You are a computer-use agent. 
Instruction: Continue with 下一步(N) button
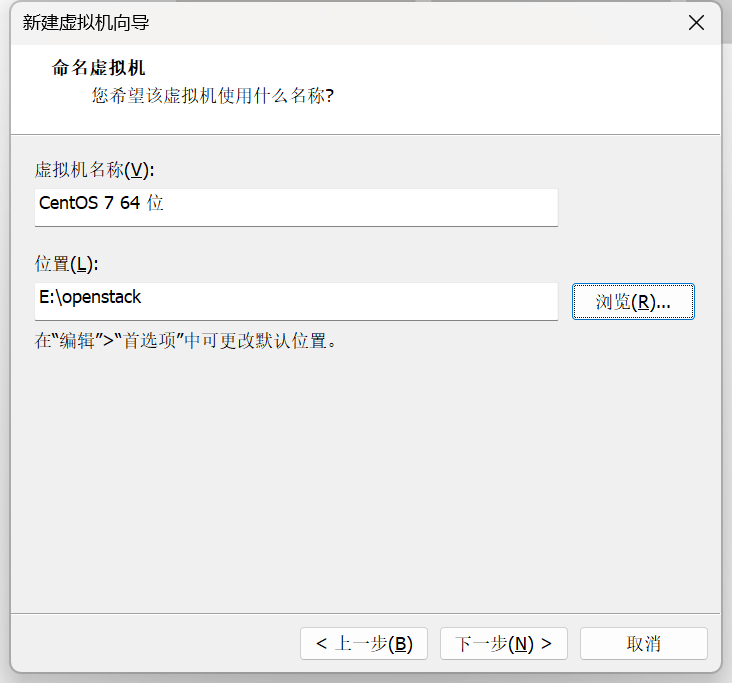coord(503,643)
